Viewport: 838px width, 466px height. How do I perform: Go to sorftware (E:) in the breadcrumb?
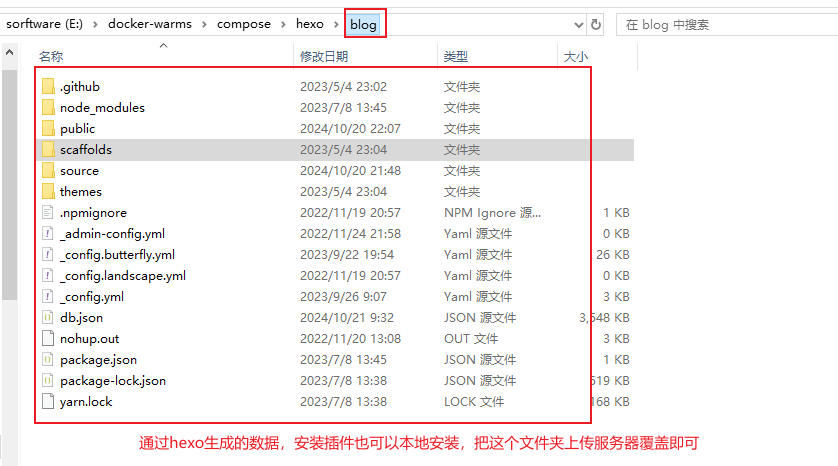coord(44,24)
